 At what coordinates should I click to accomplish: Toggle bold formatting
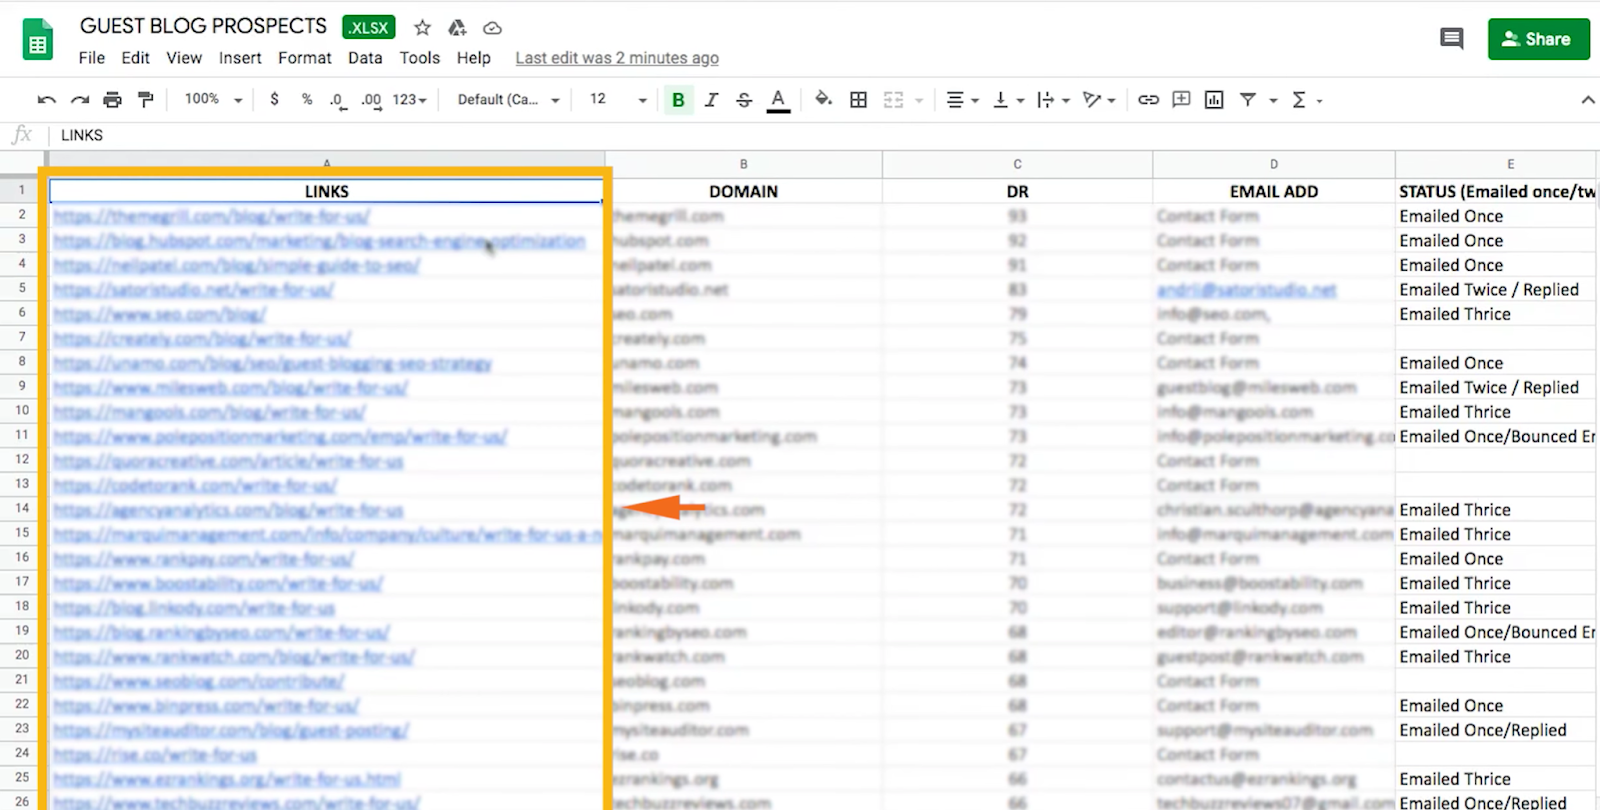click(678, 100)
